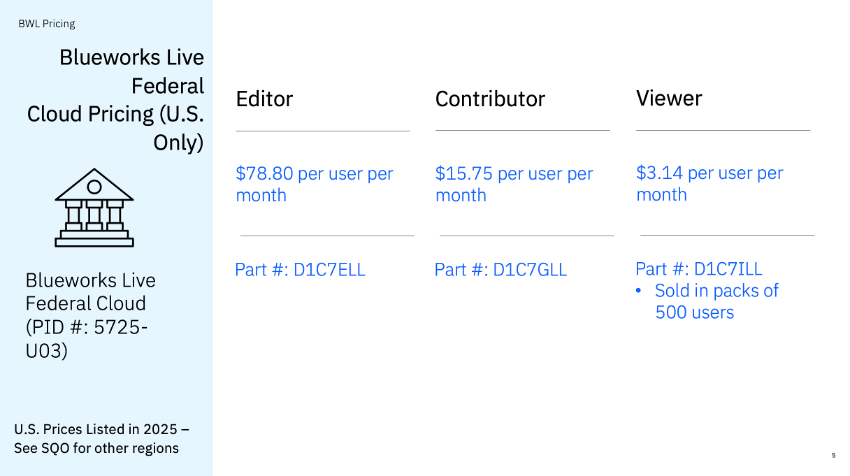Select the $78.80 per user per month price
This screenshot has width=850, height=476.
(x=314, y=184)
